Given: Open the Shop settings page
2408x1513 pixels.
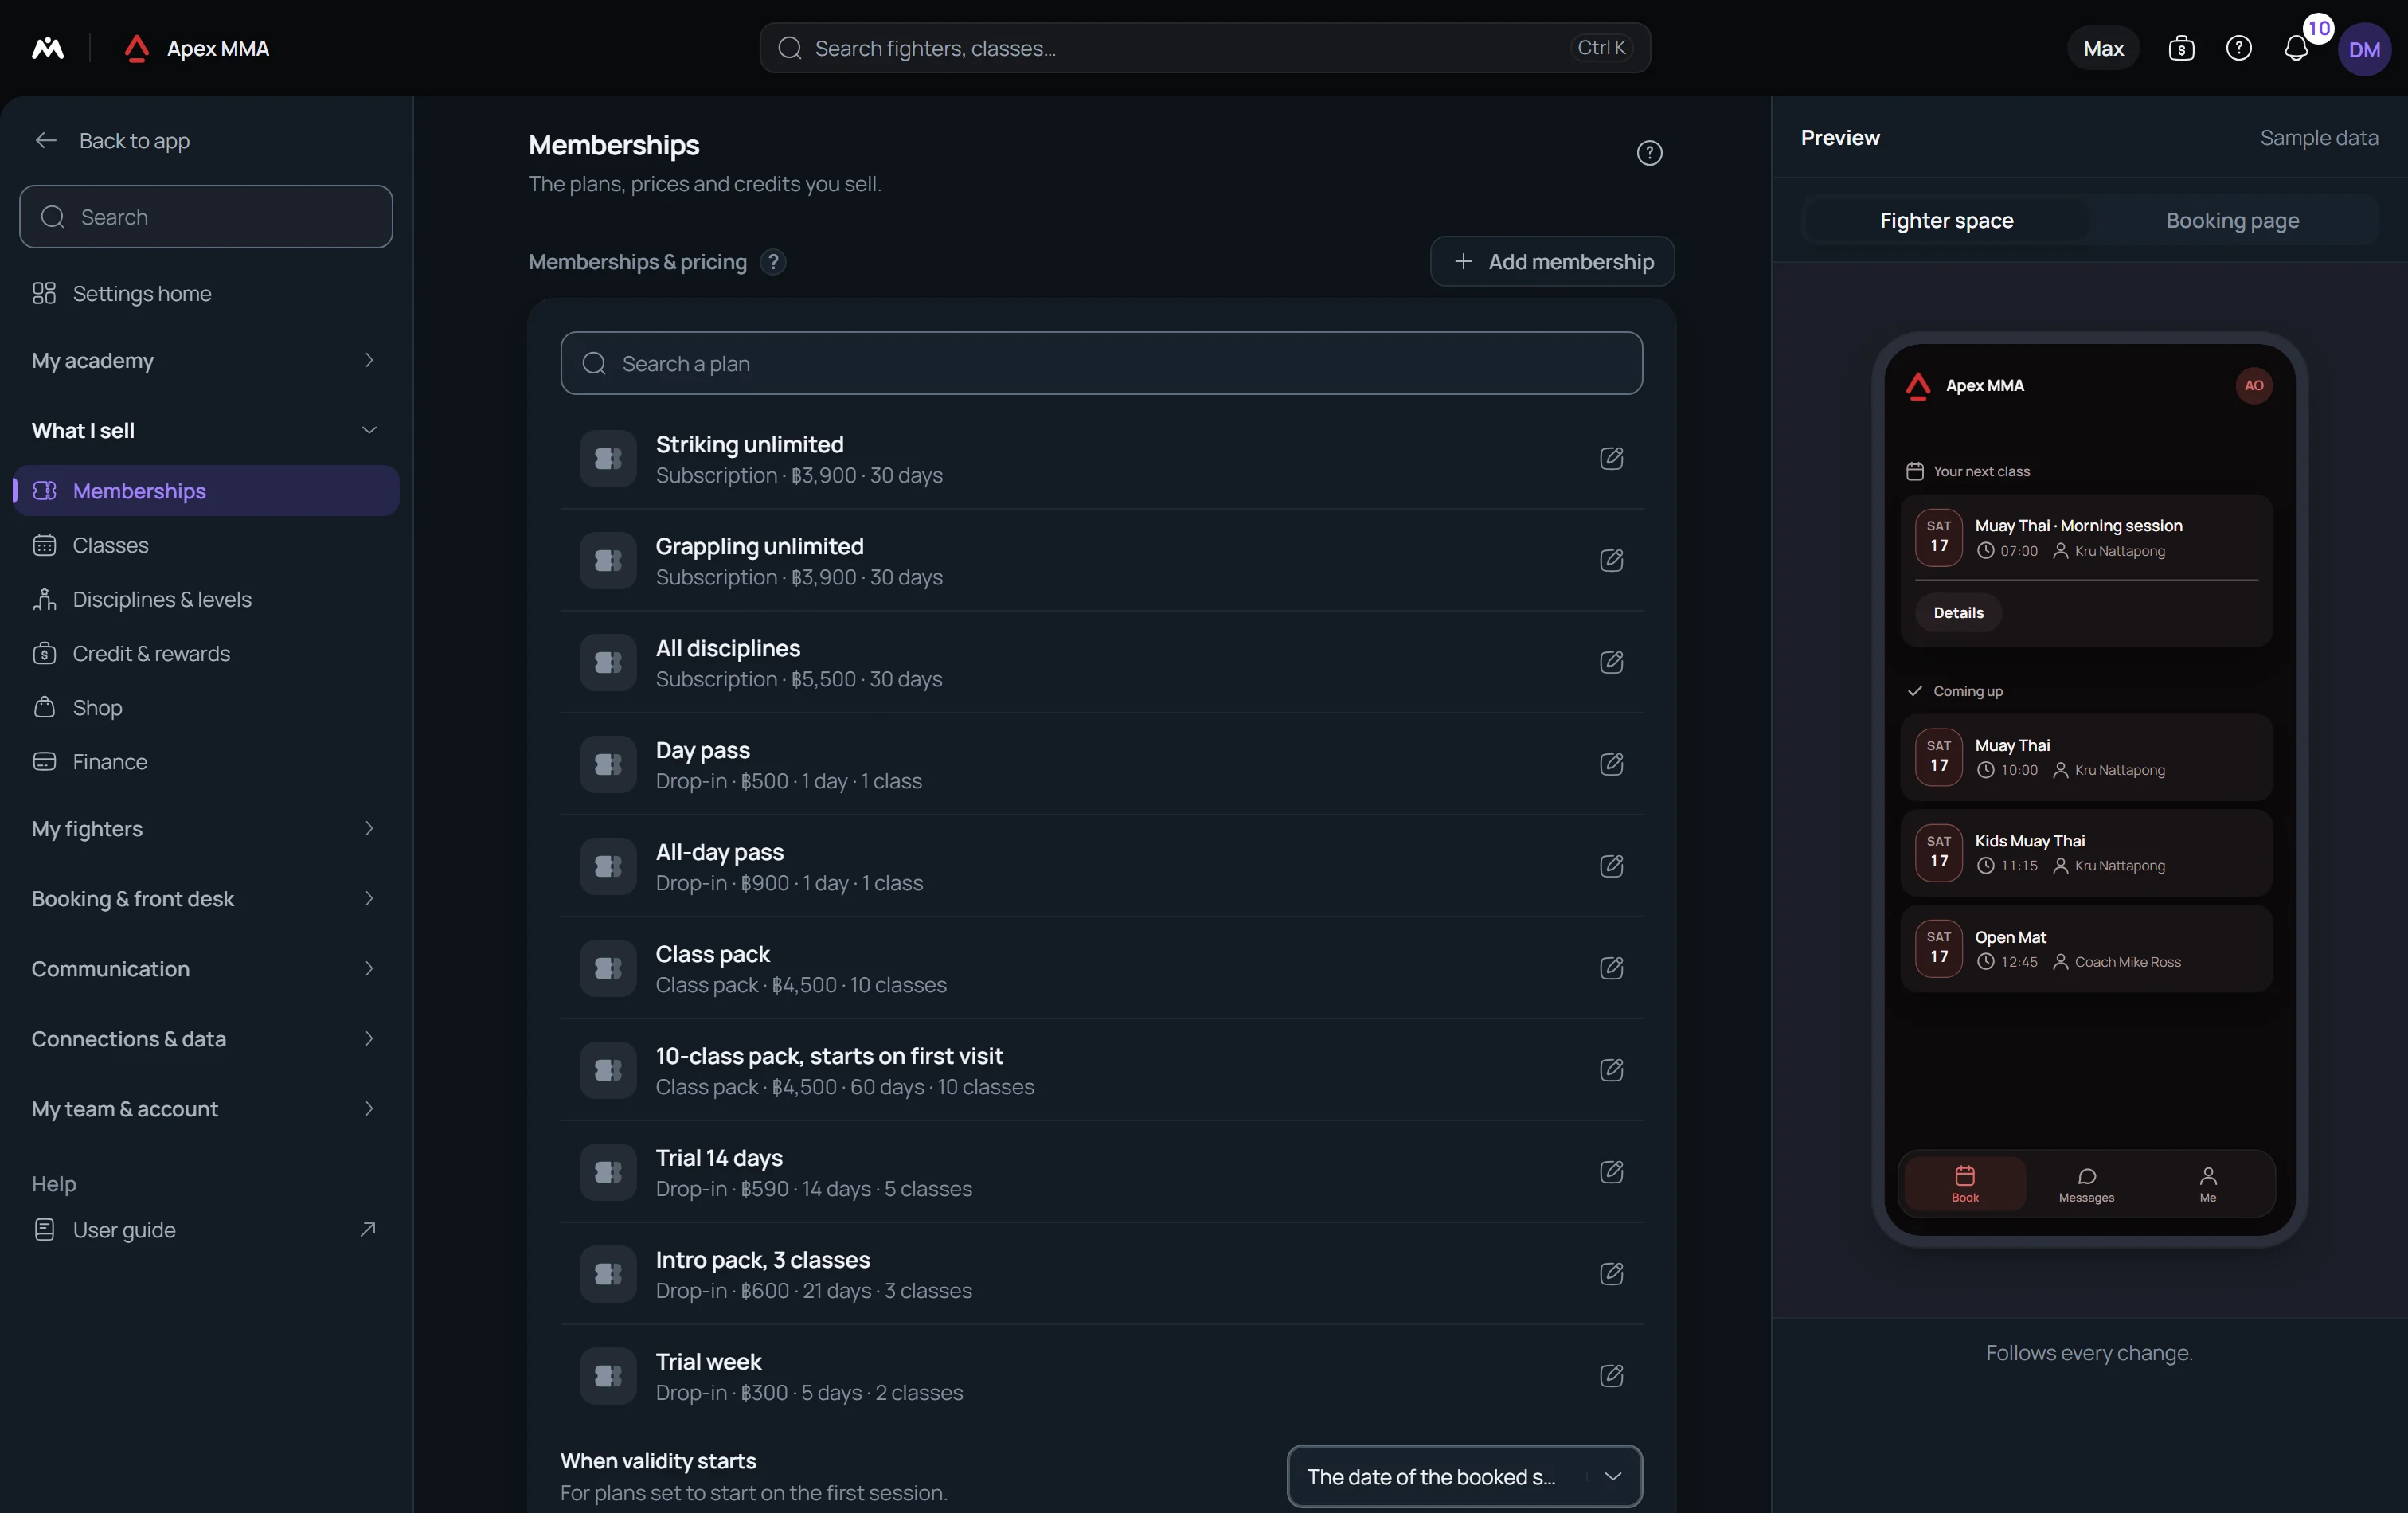Looking at the screenshot, I should pos(205,707).
